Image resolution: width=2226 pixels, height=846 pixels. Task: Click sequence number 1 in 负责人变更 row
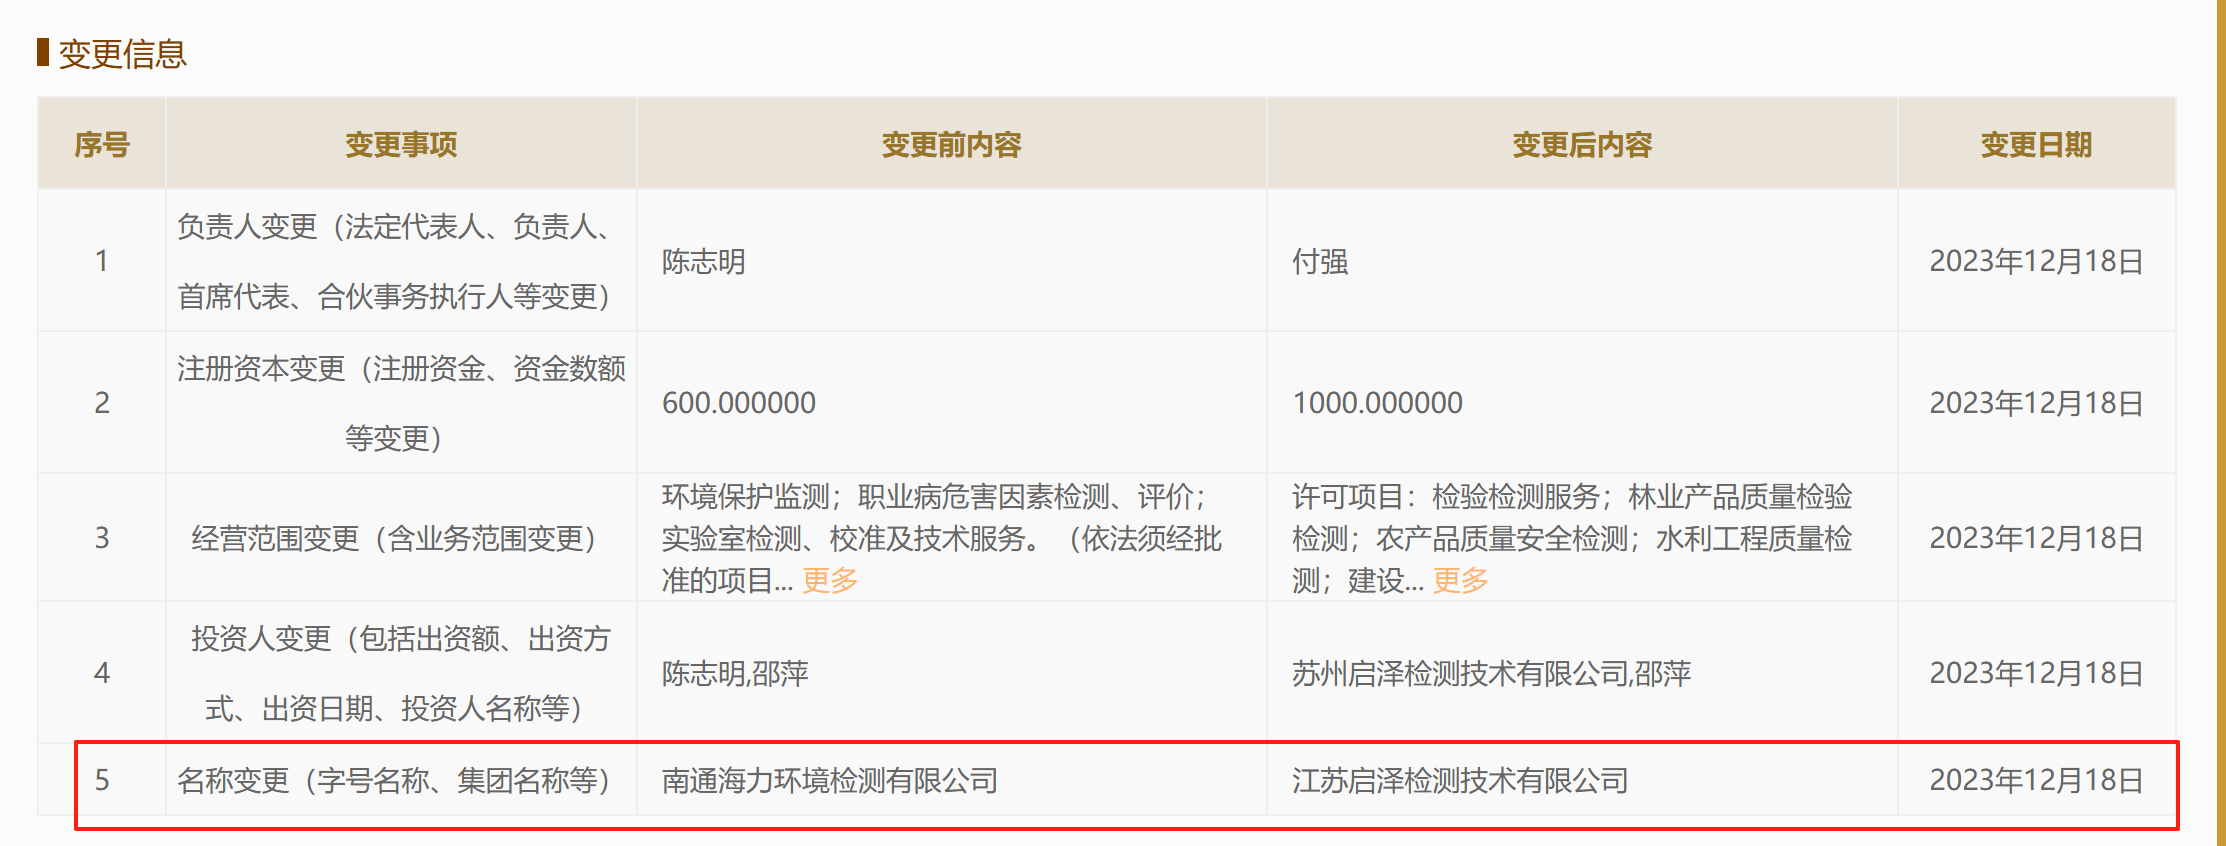coord(102,261)
